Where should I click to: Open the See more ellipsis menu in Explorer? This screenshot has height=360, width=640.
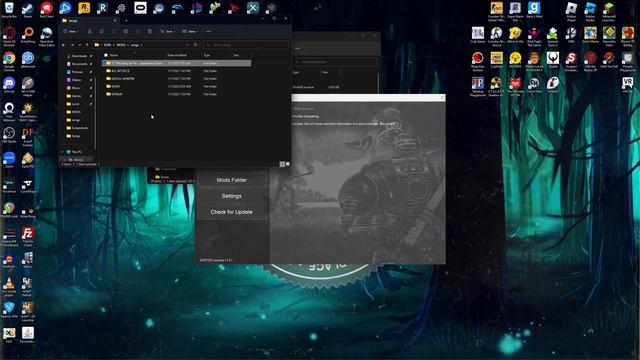click(209, 31)
